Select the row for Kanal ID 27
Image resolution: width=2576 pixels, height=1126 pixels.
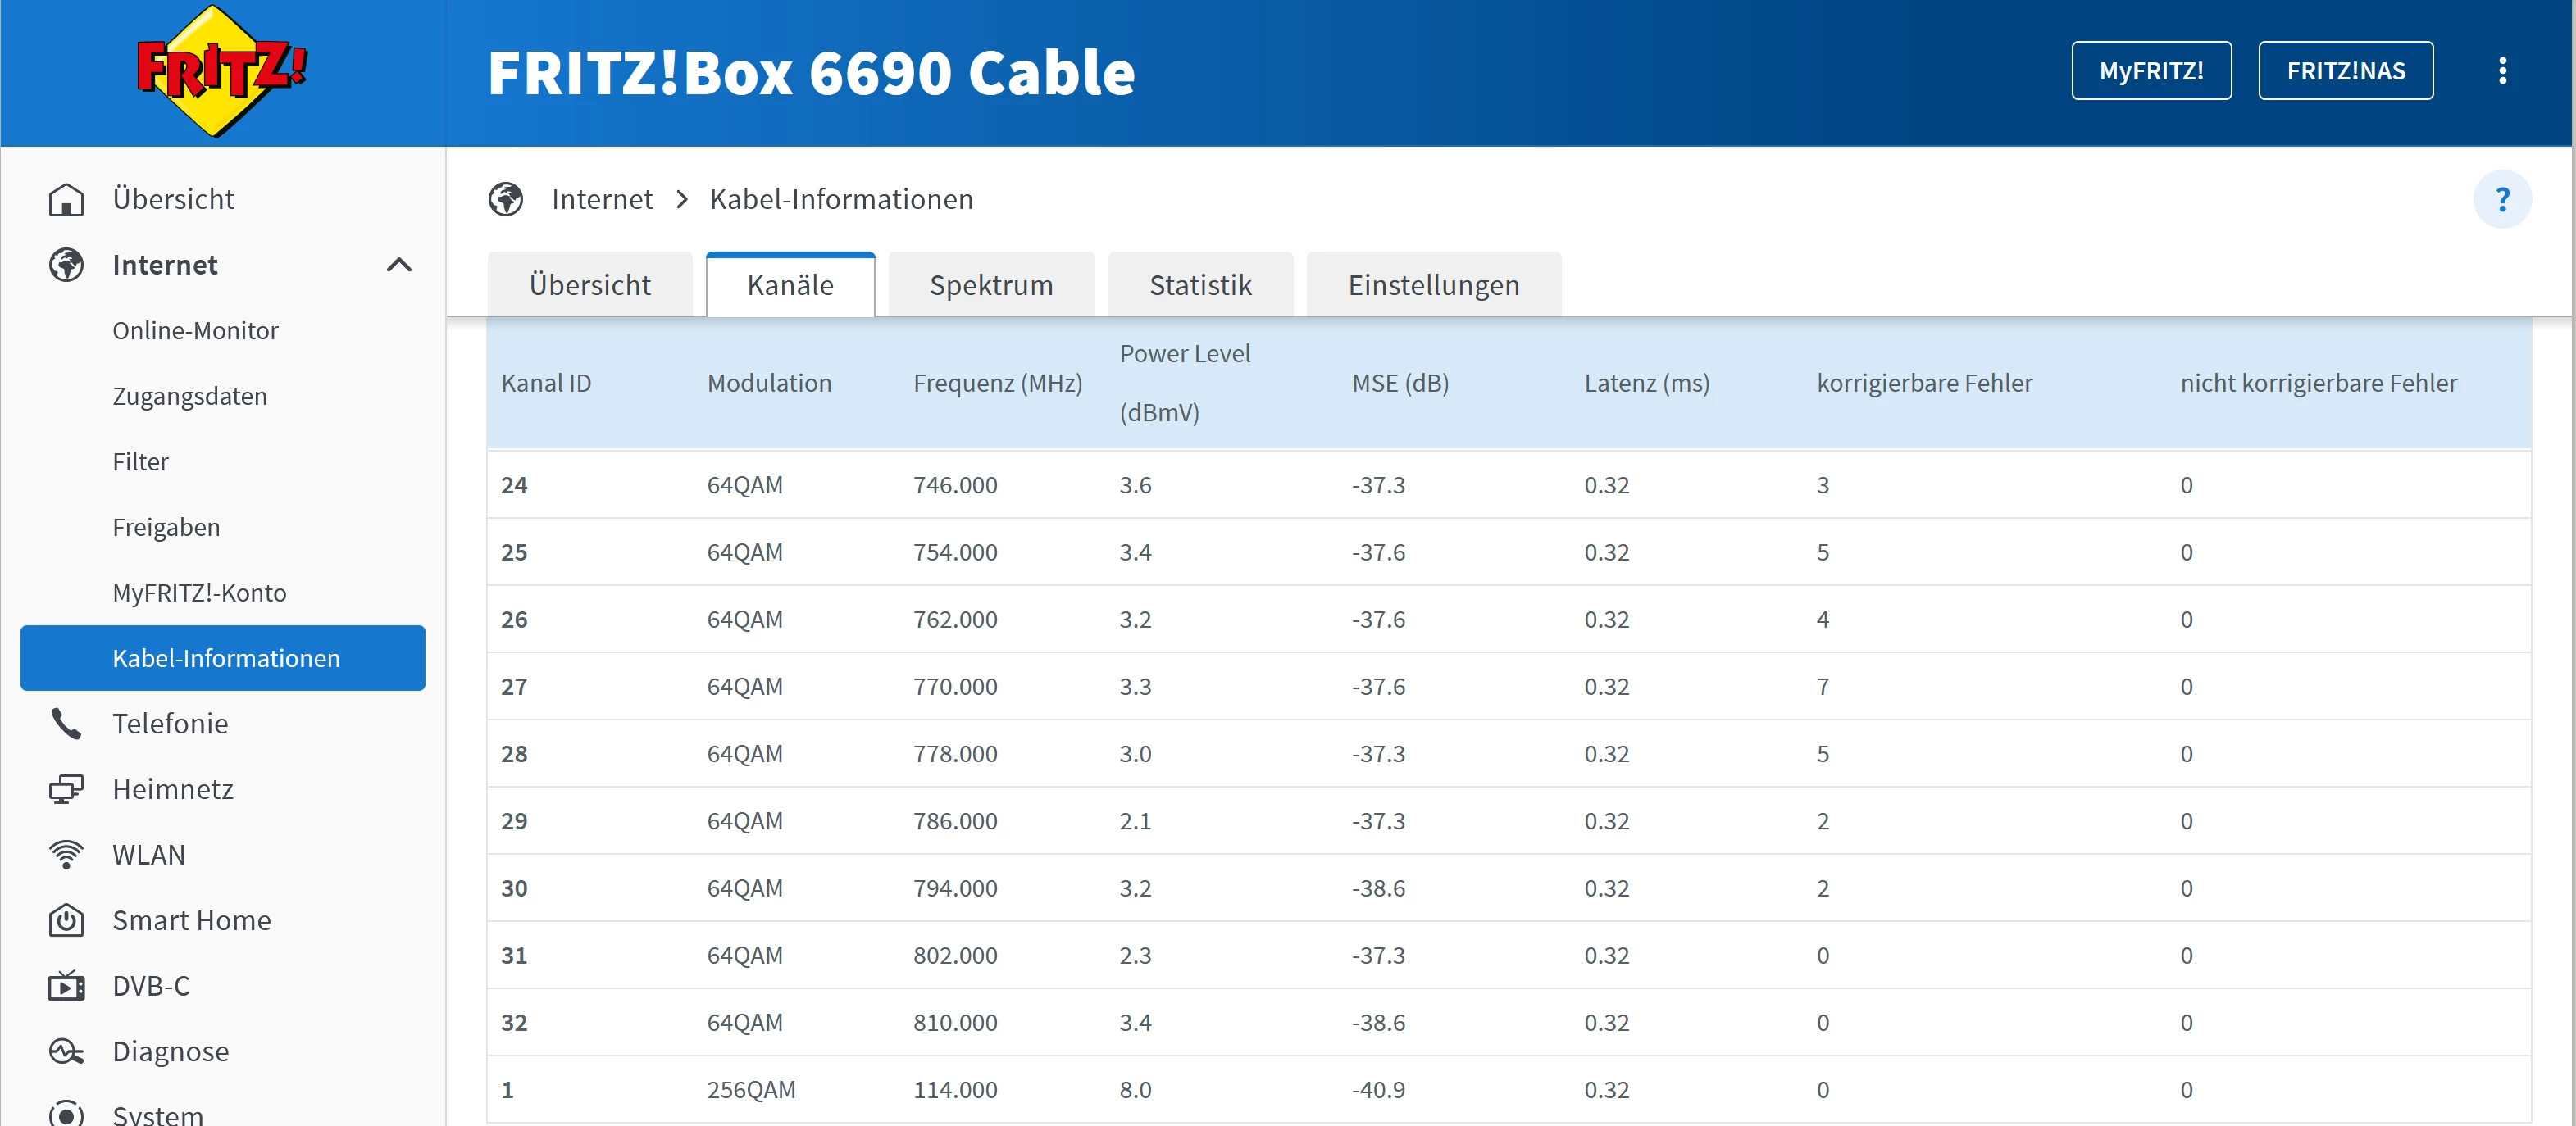1507,687
